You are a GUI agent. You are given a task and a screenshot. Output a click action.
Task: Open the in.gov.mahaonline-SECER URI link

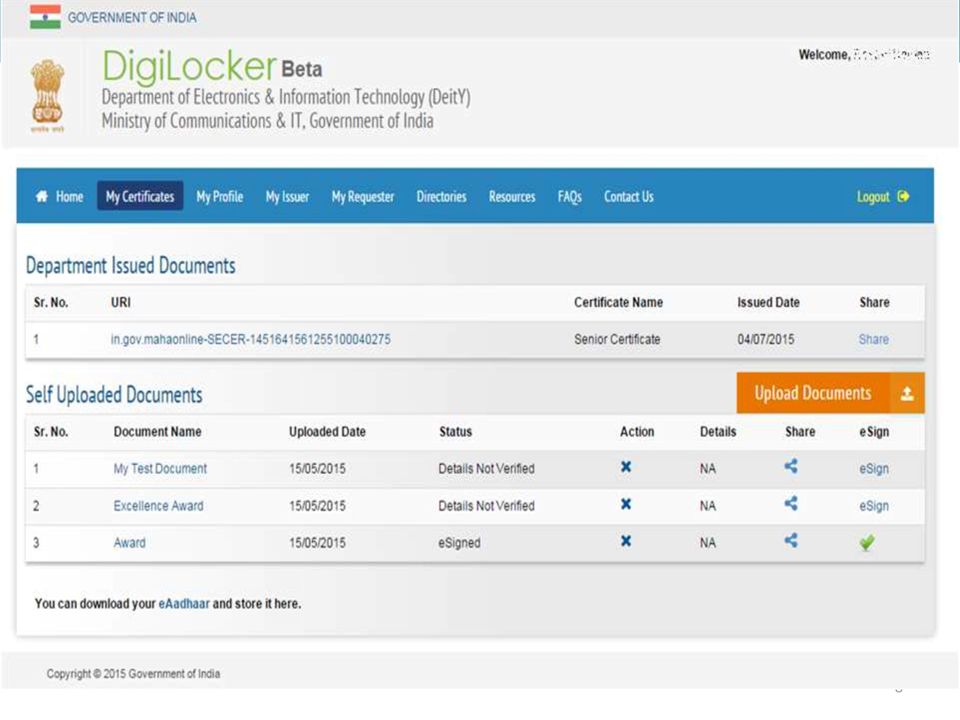click(x=250, y=339)
